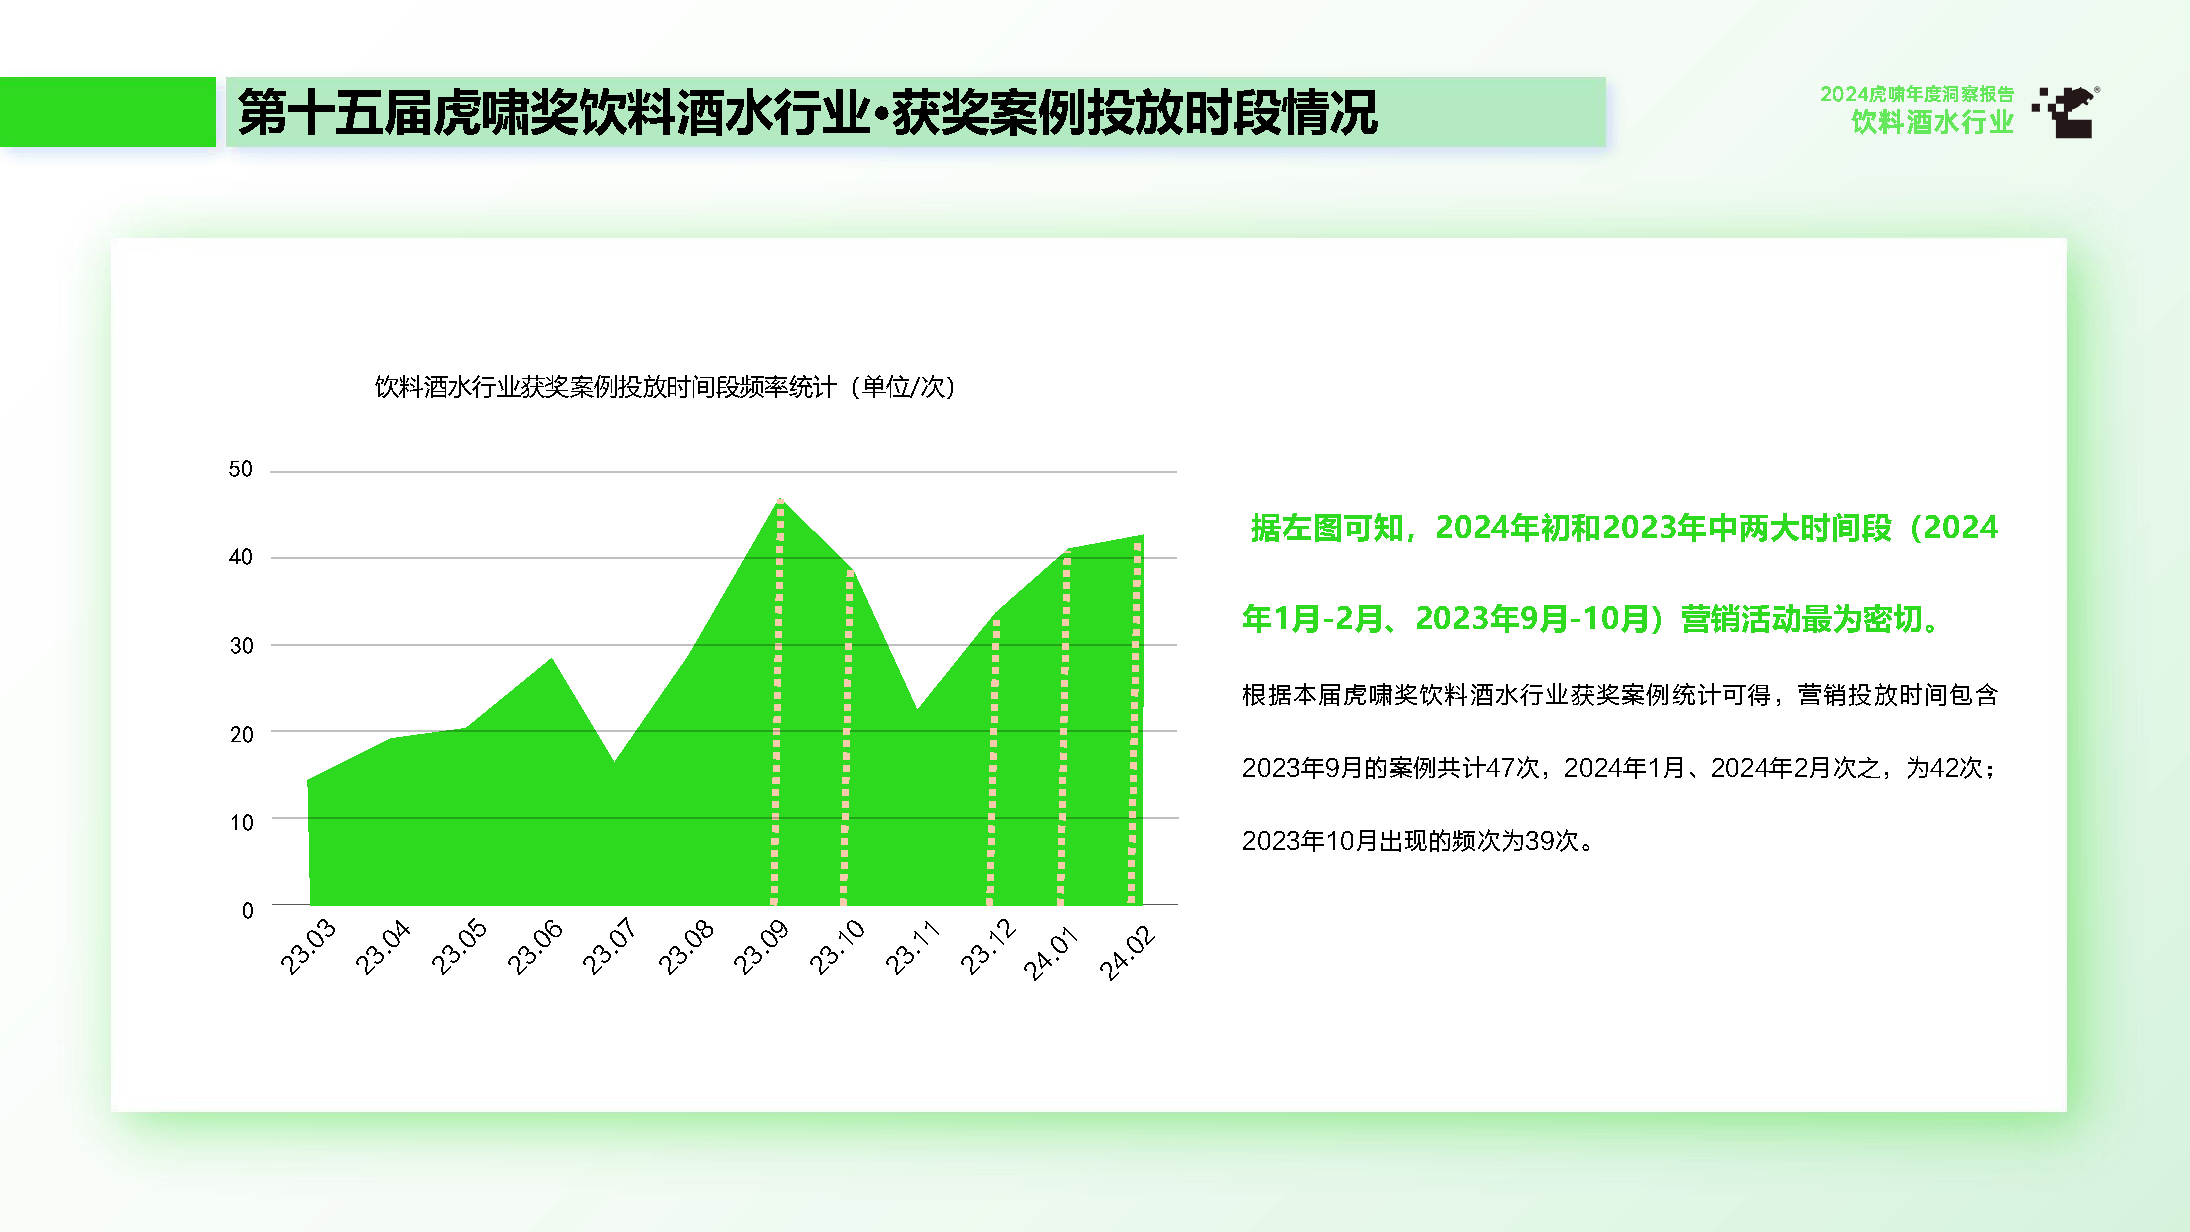Select the slide title '第十五届虎啸奖饮料酒水行业·获奖案例投放时段情况'
Screen dimensions: 2190x1232
pyautogui.click(x=808, y=112)
